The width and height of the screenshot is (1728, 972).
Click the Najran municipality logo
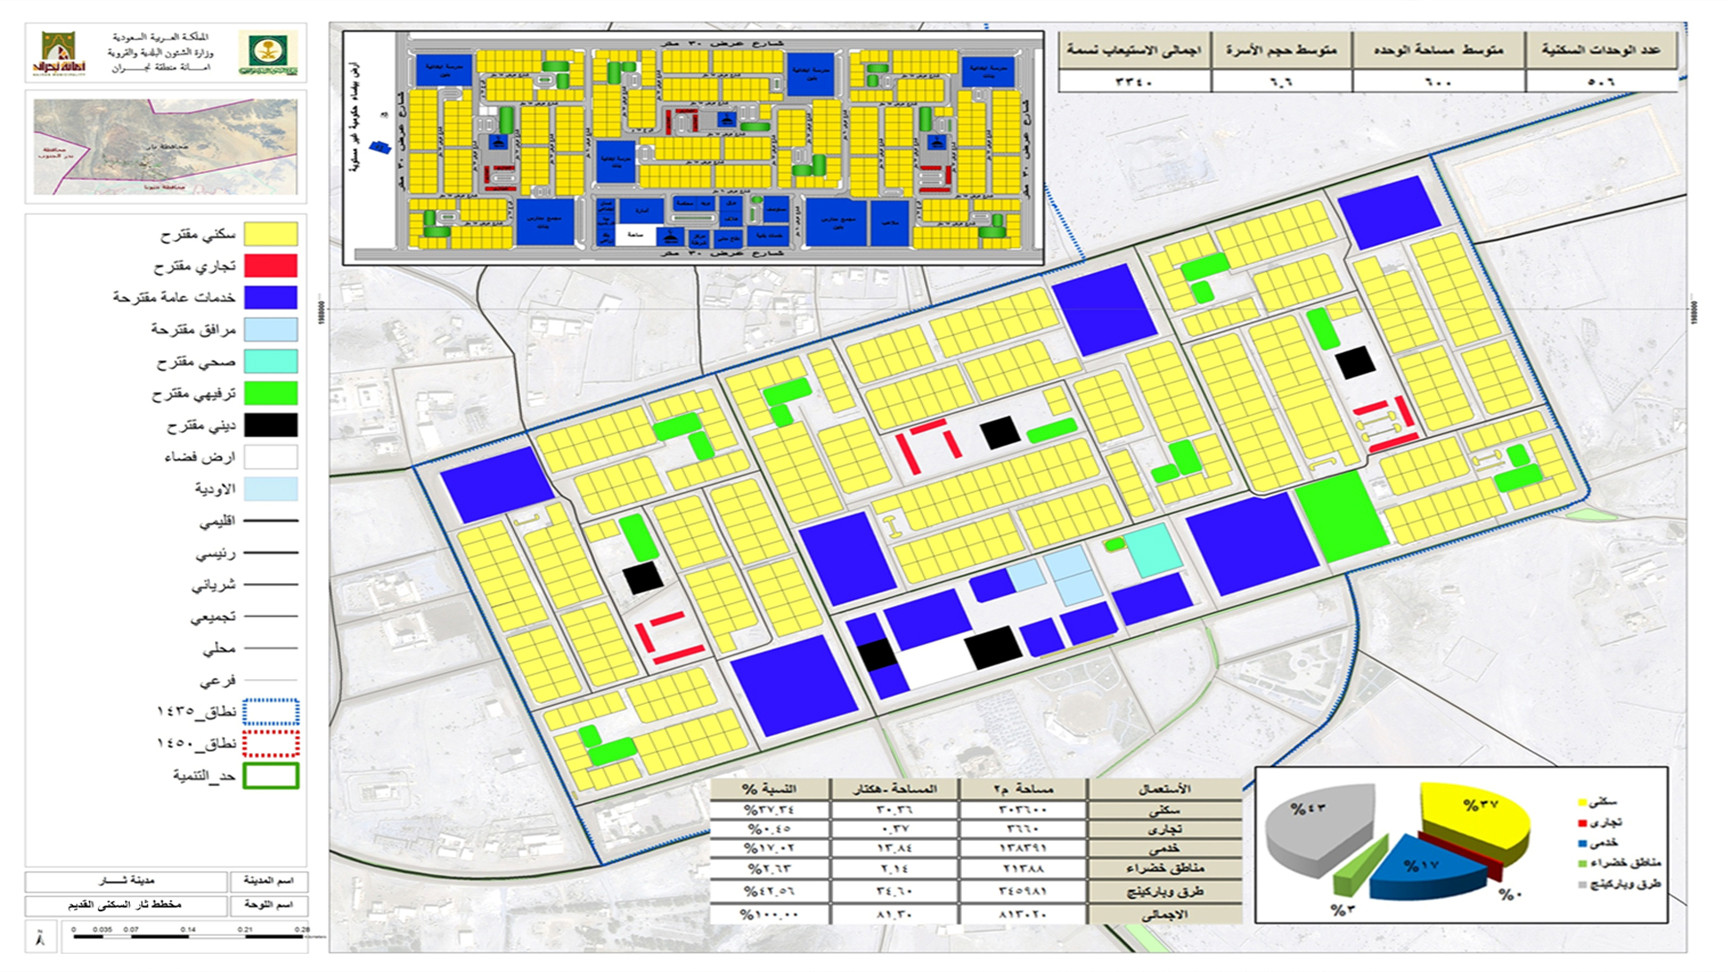[58, 52]
